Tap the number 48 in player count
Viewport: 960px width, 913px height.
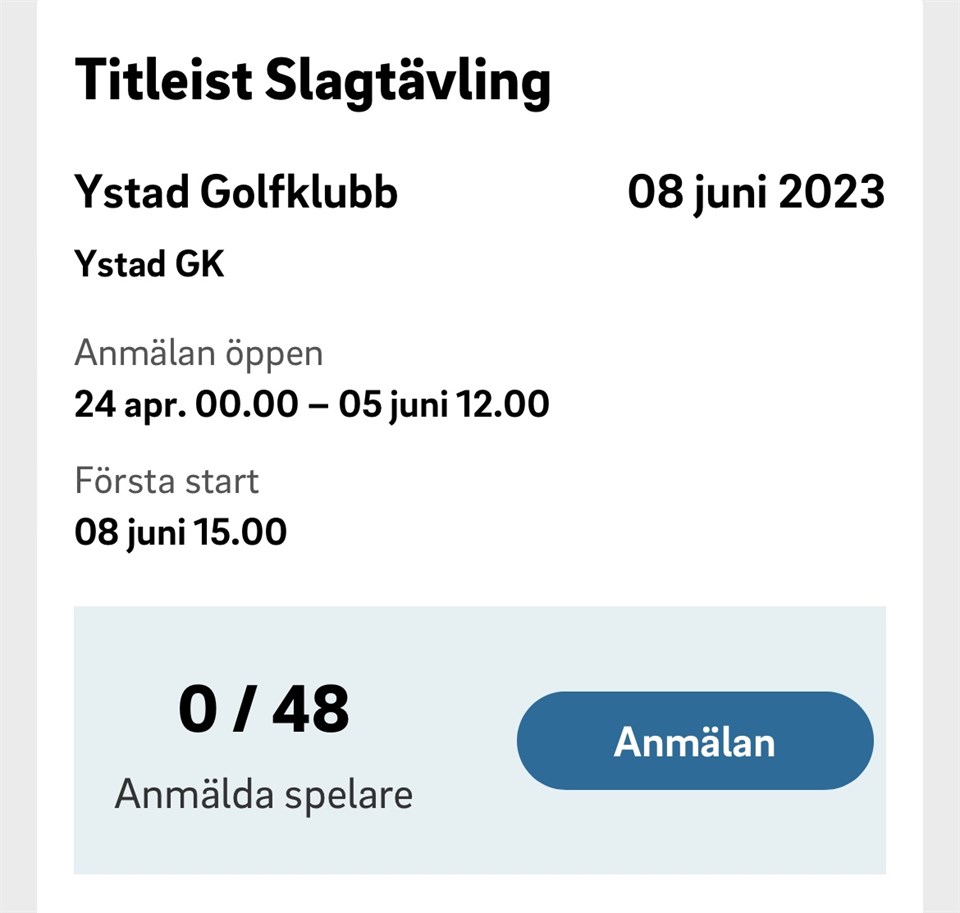[310, 710]
